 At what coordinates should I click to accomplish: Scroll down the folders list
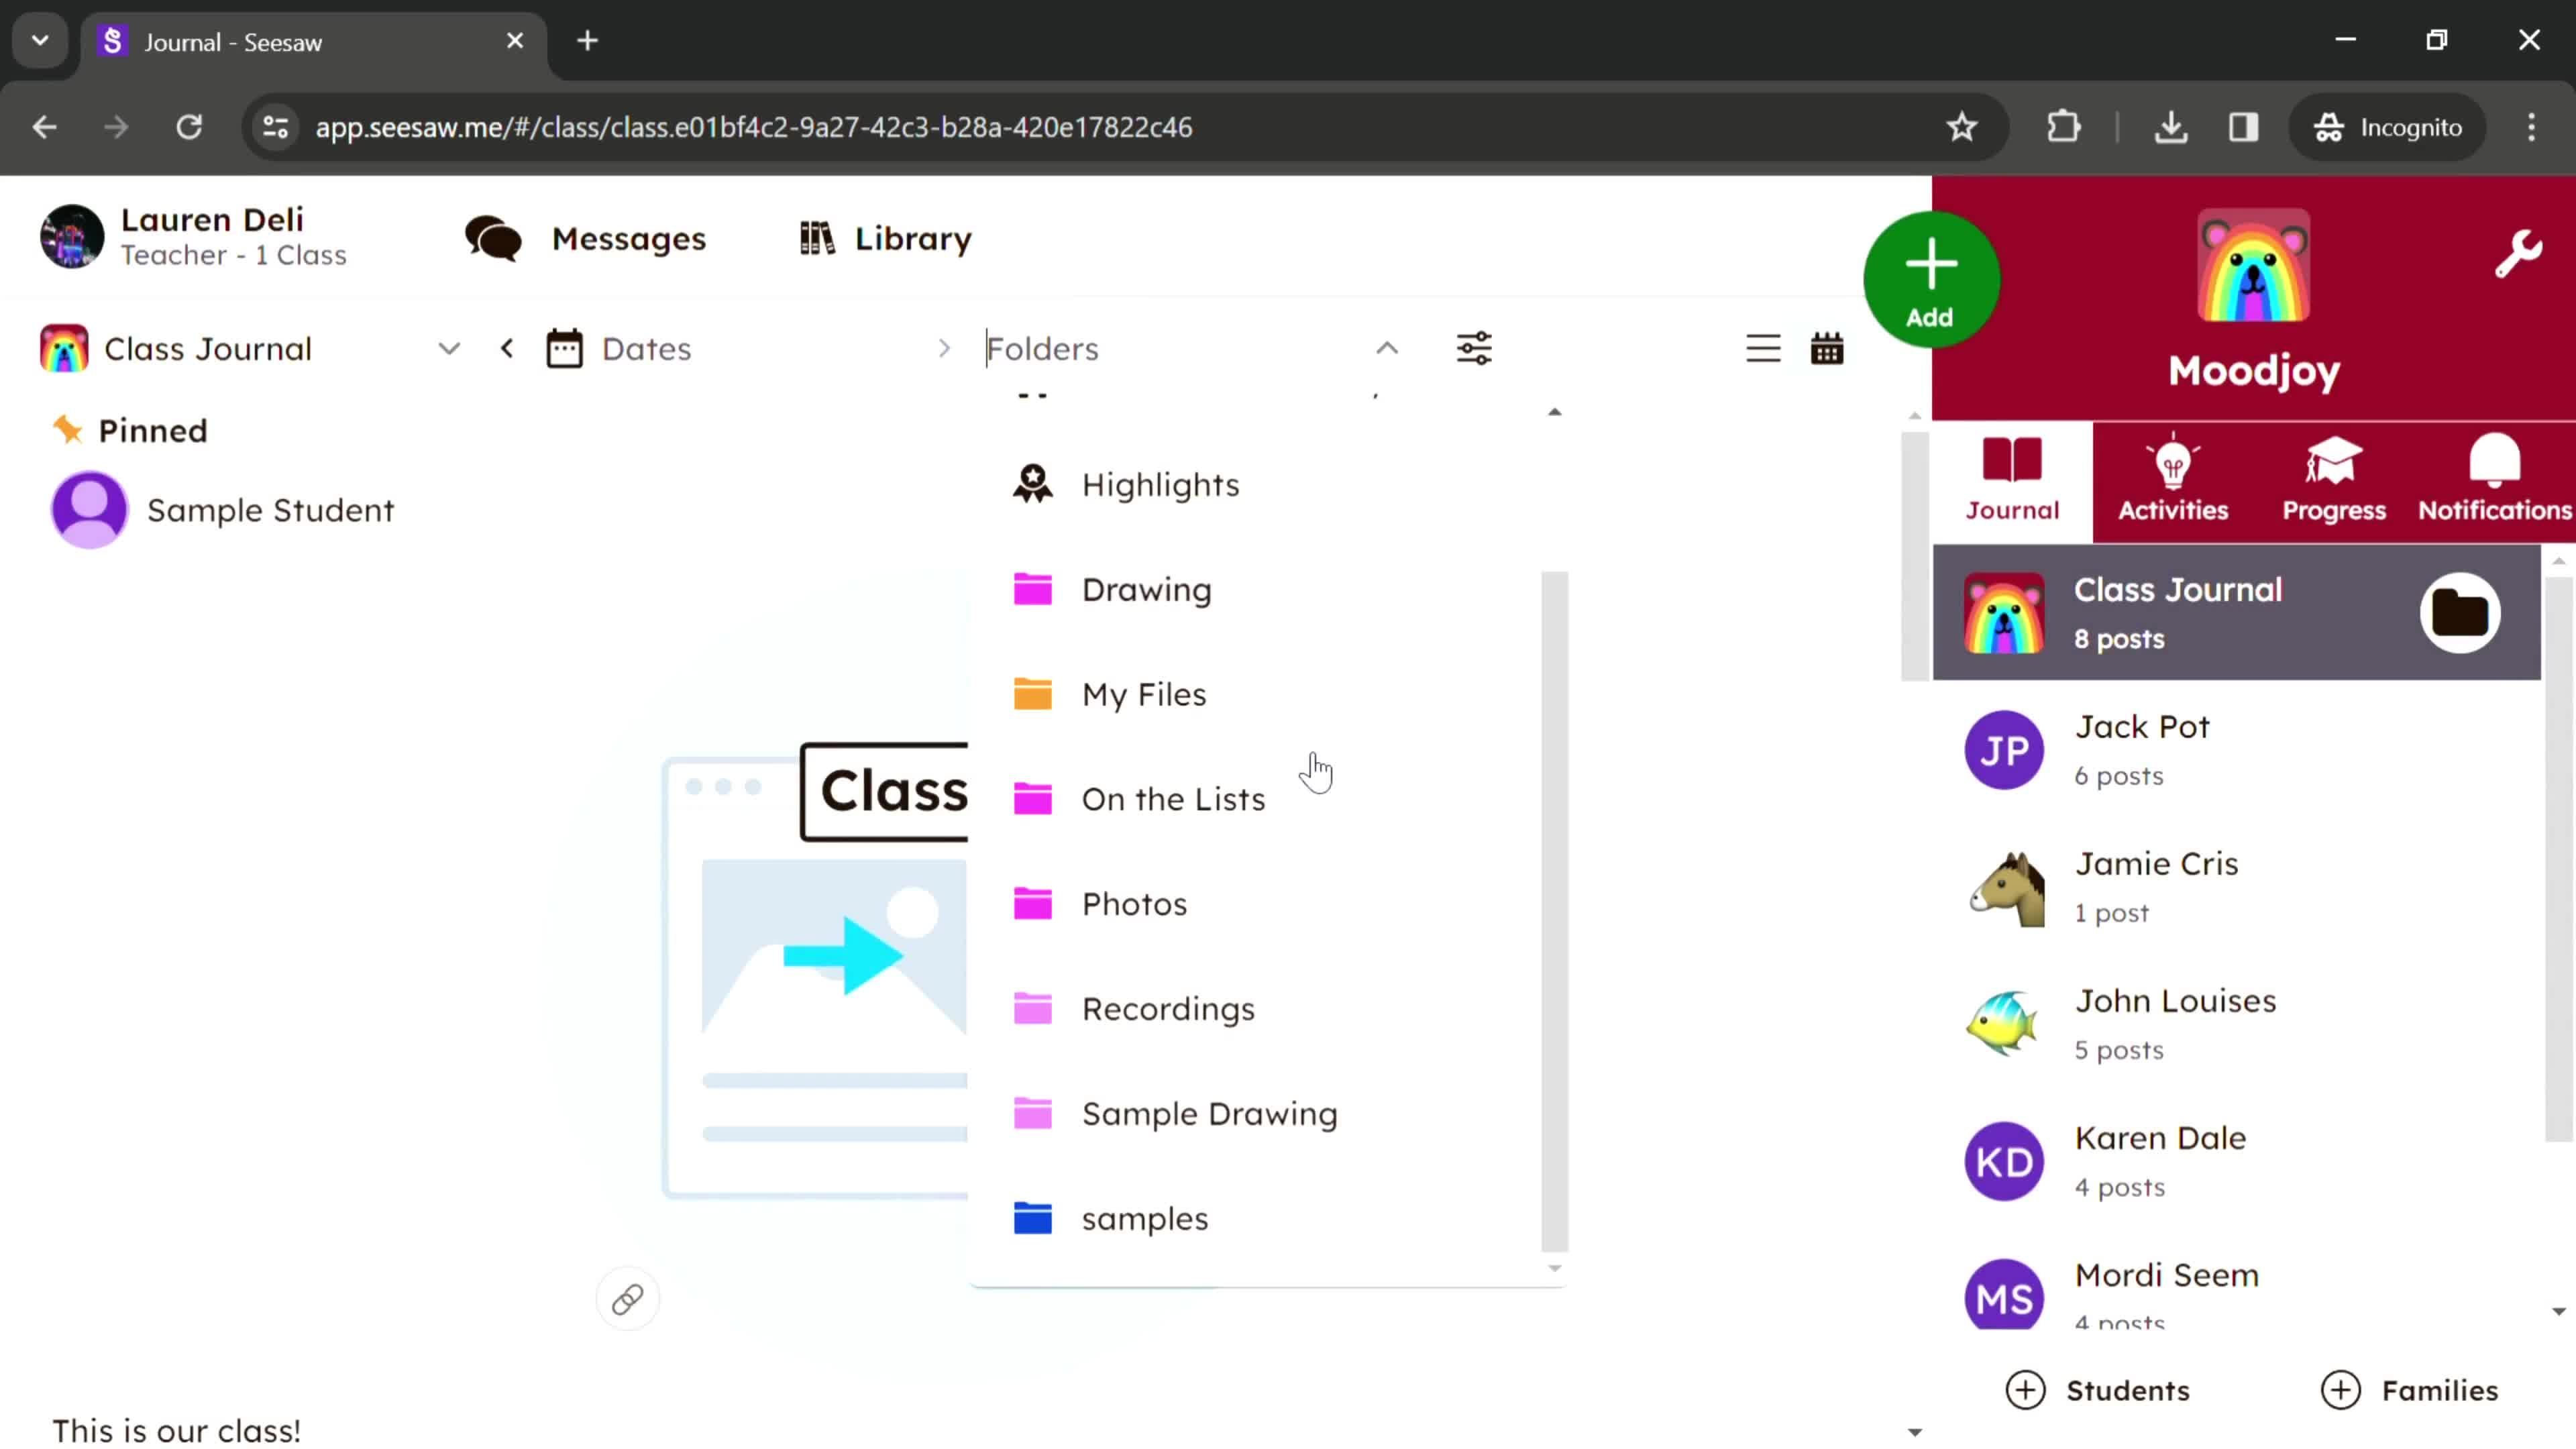(x=1555, y=1269)
